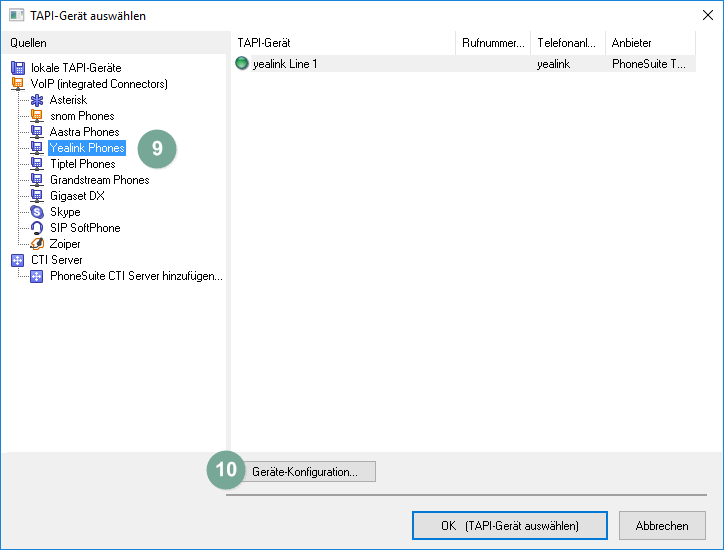Click the Skype icon in tree
Image resolution: width=724 pixels, height=550 pixels.
click(37, 212)
